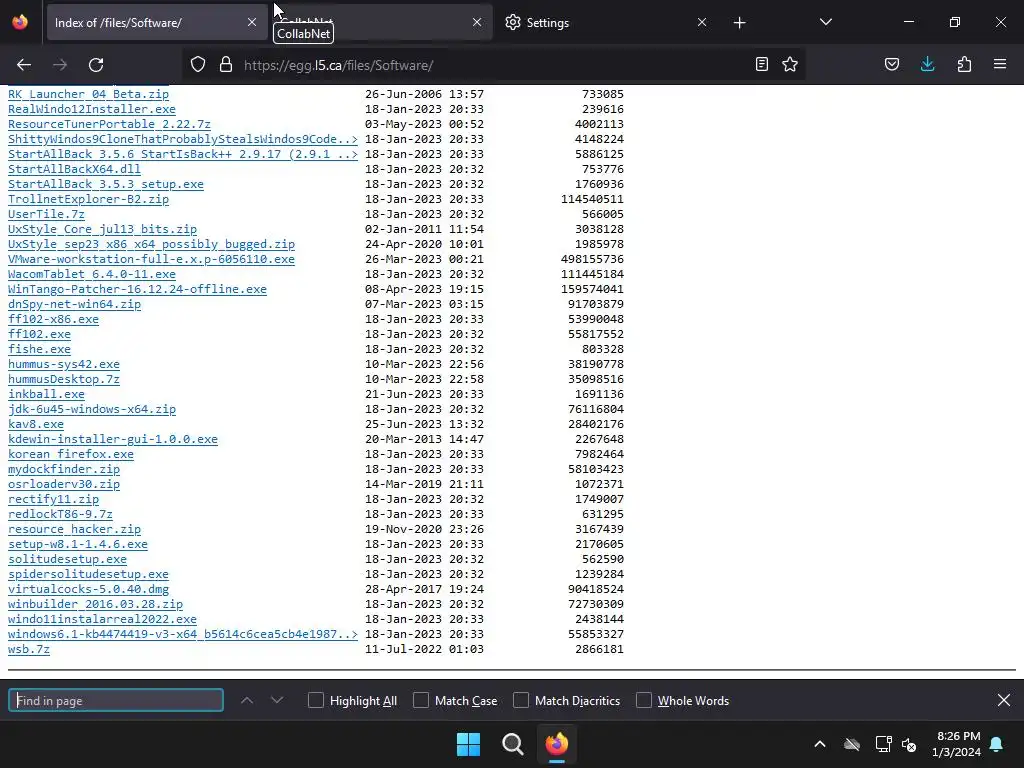Download VMware-workstation-full-e.x.p-6056110.exe
The height and width of the screenshot is (768, 1024).
(152, 259)
